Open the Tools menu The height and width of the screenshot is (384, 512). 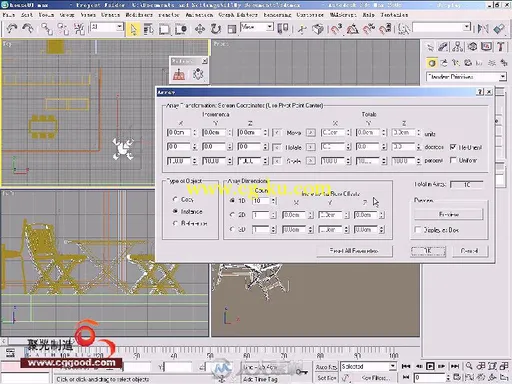[x=46, y=15]
